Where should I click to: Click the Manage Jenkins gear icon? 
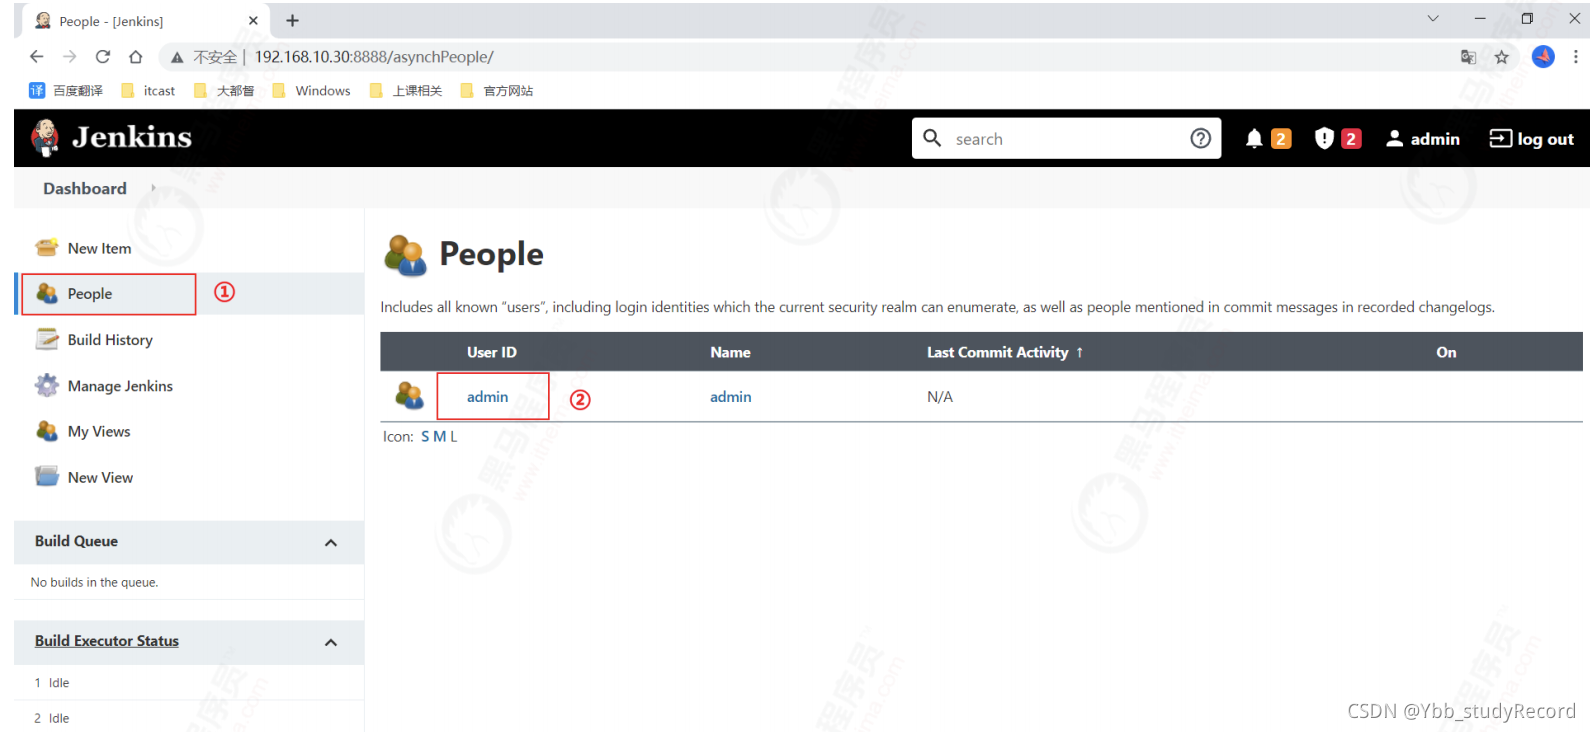point(47,385)
